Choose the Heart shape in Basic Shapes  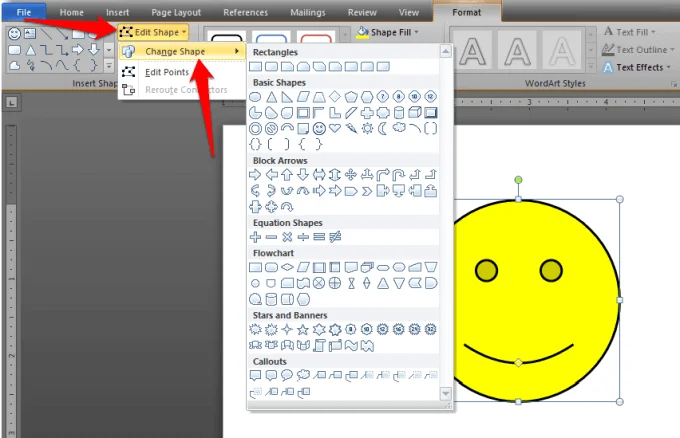point(335,128)
